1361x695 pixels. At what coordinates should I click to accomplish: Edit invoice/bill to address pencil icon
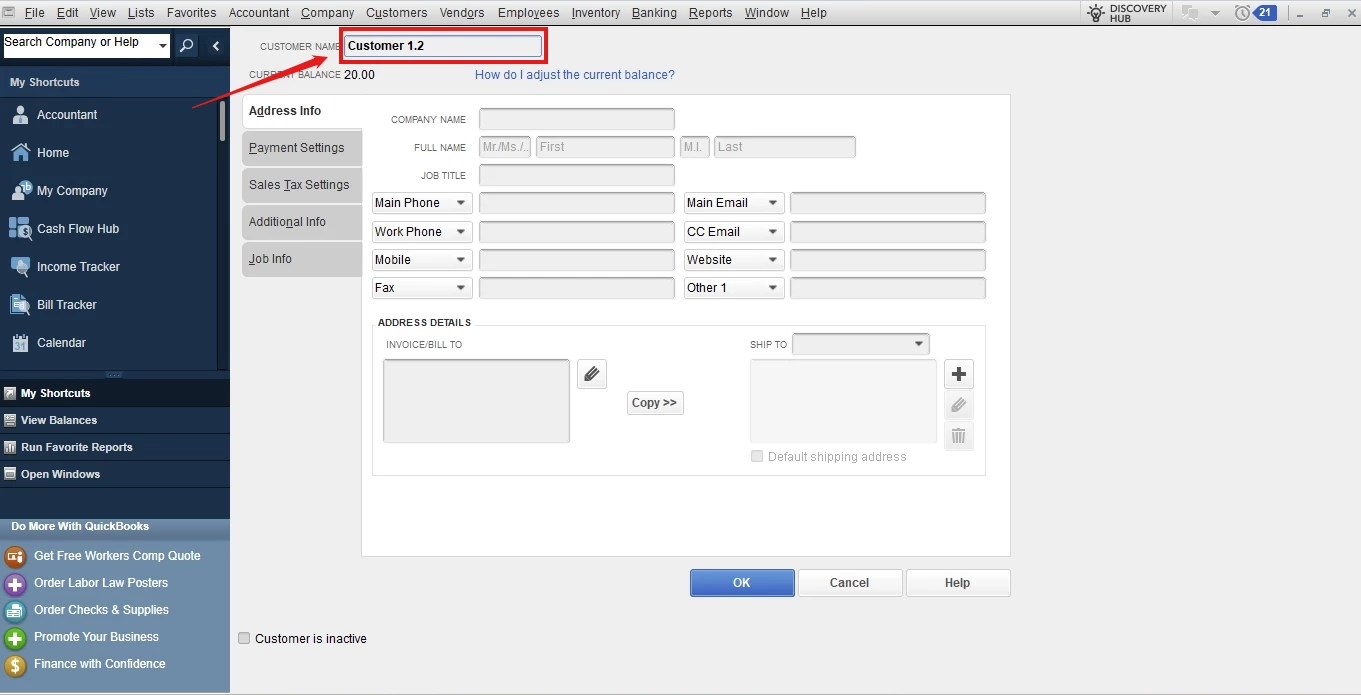pyautogui.click(x=592, y=374)
